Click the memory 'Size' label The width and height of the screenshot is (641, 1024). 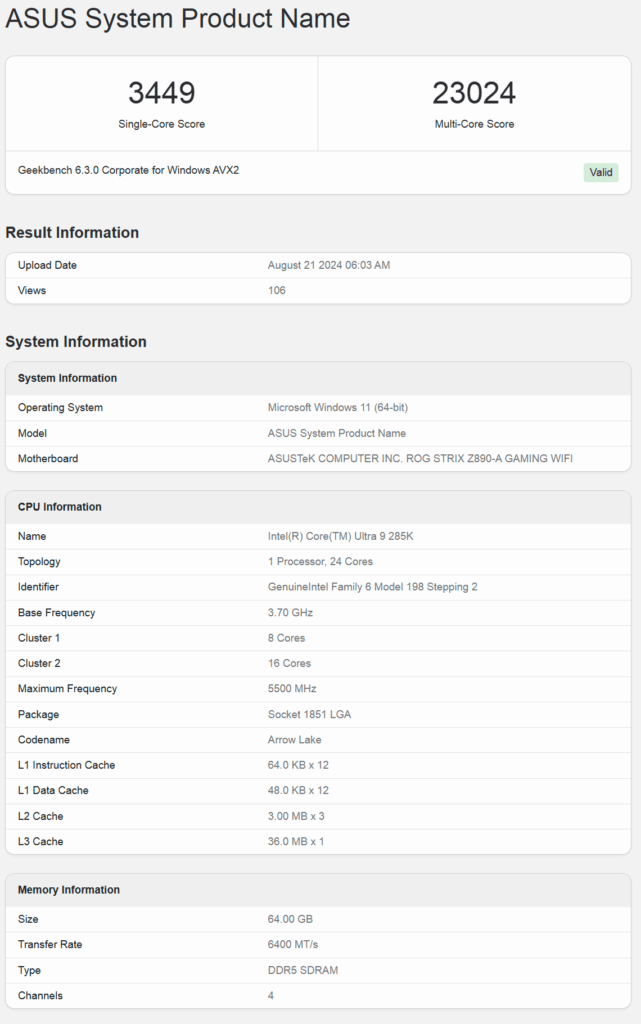(x=28, y=920)
